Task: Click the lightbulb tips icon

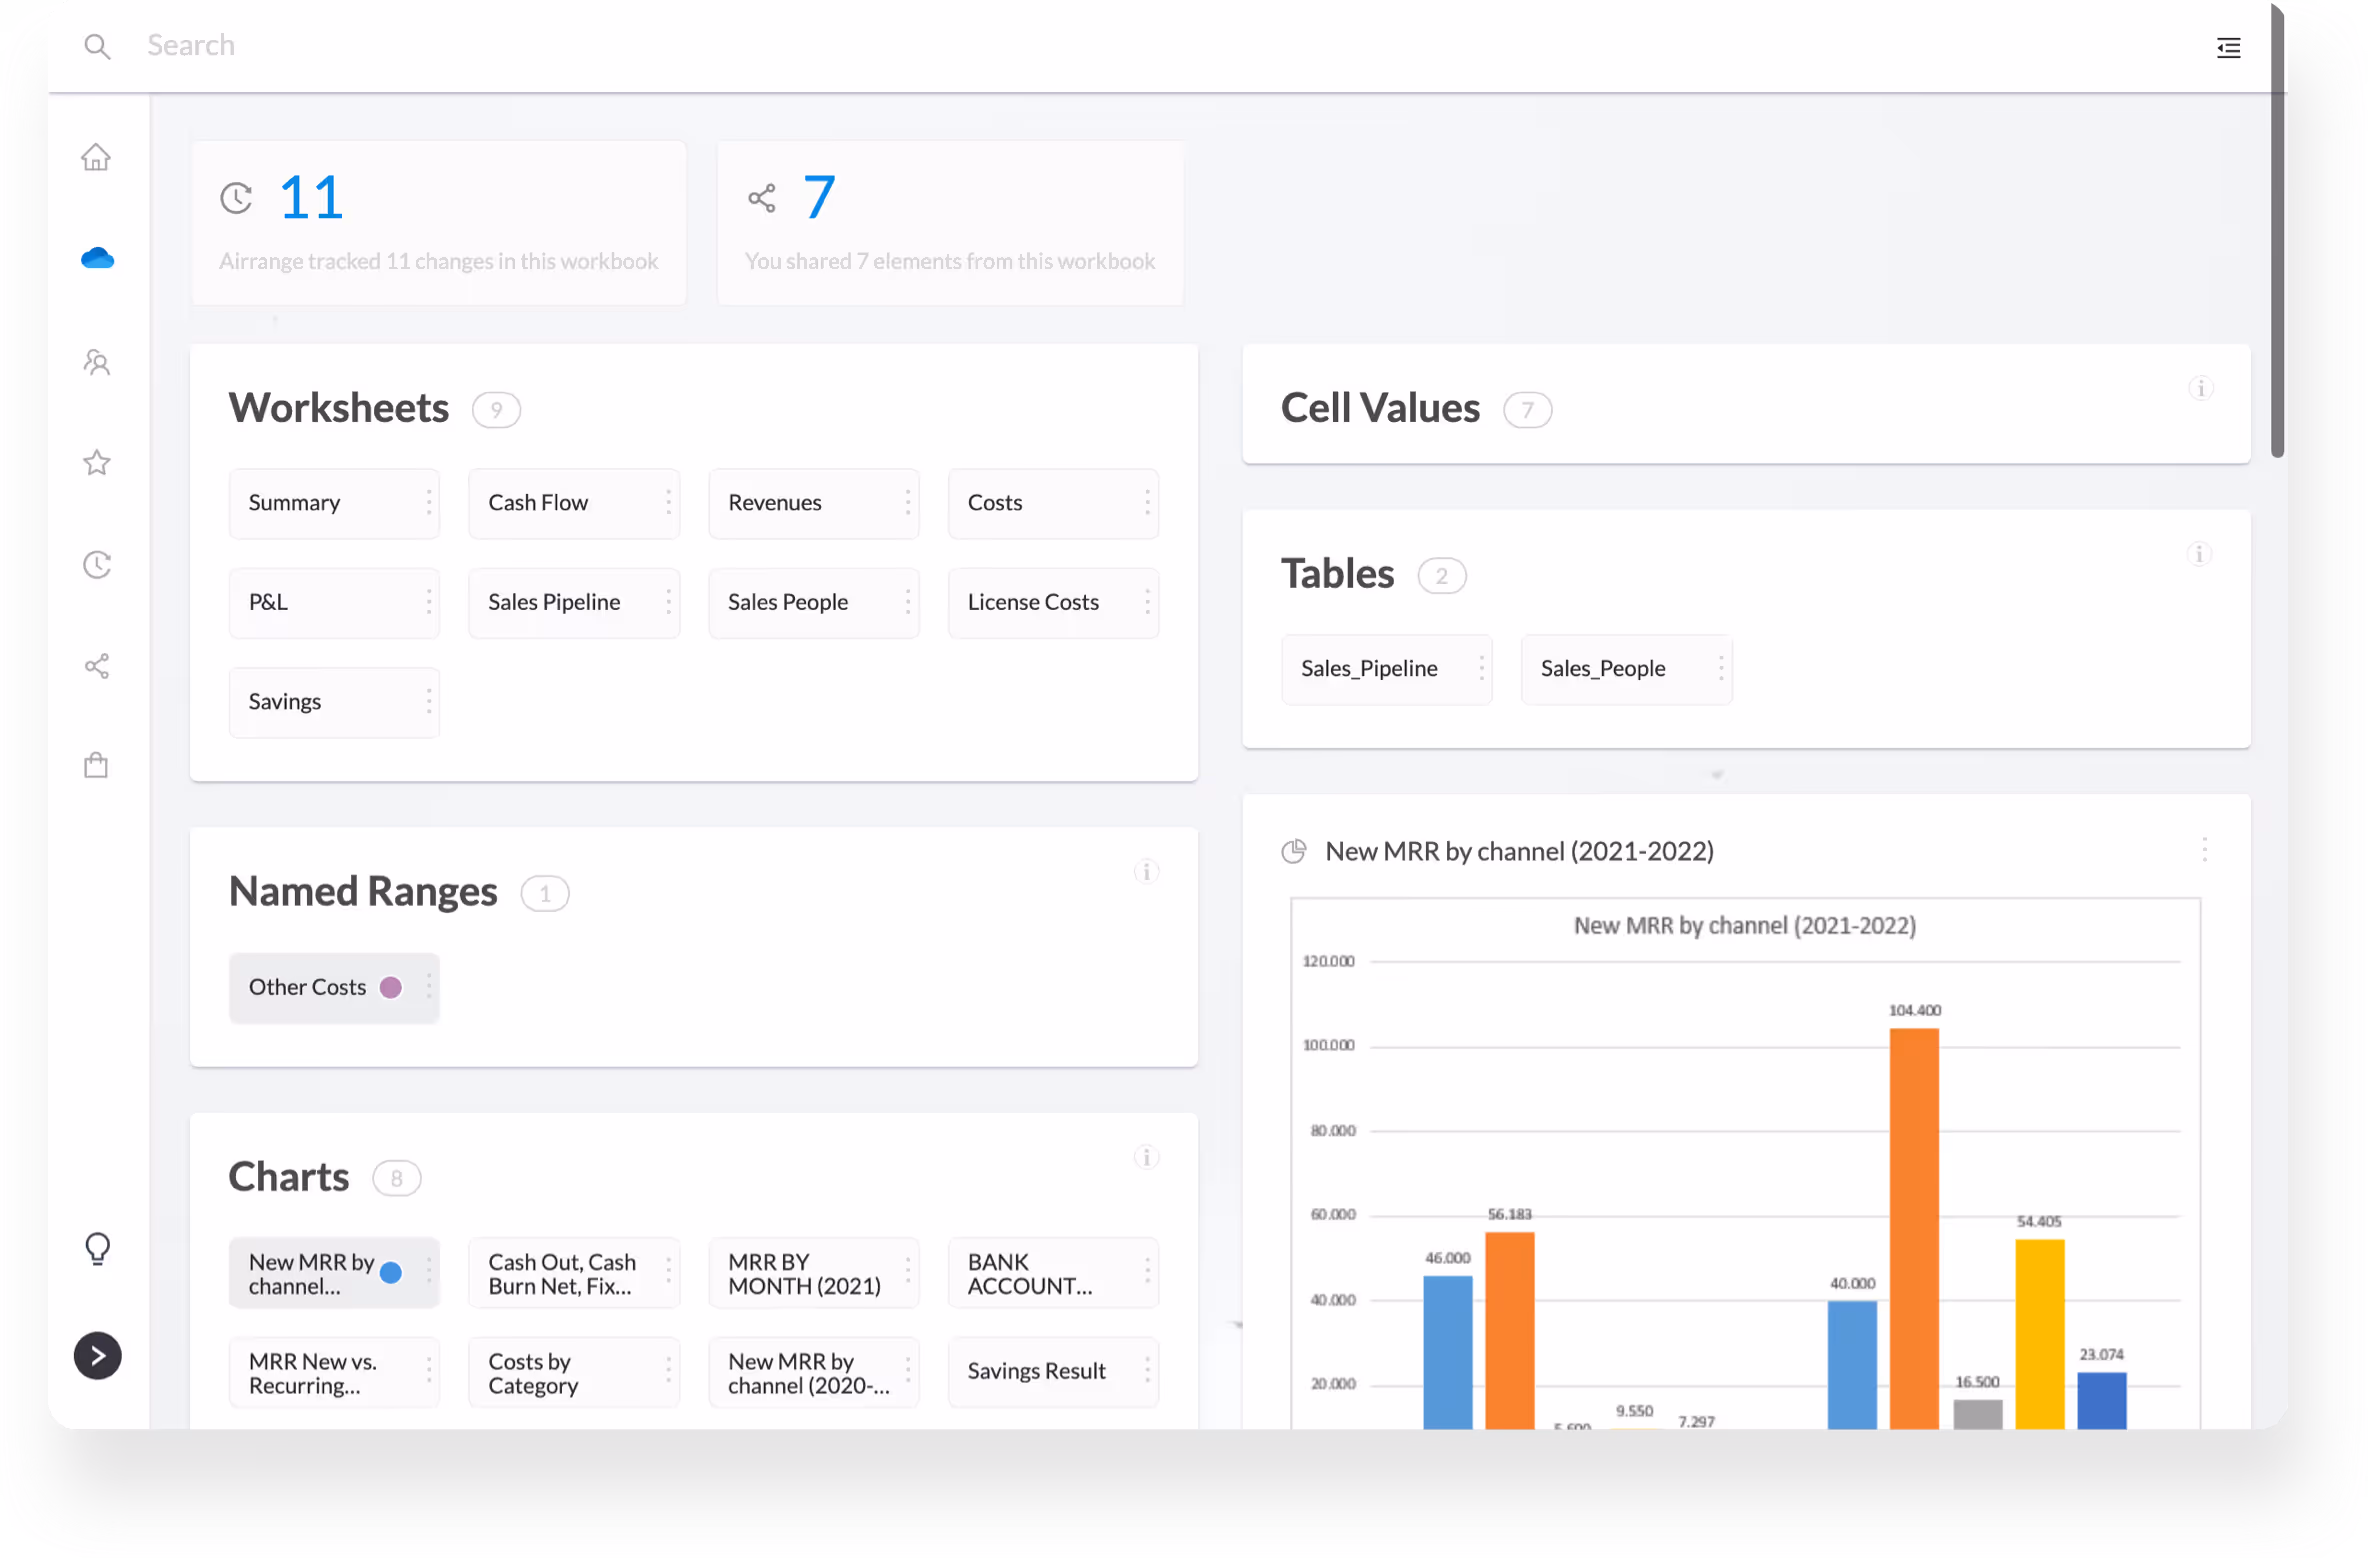Action: [x=97, y=1248]
